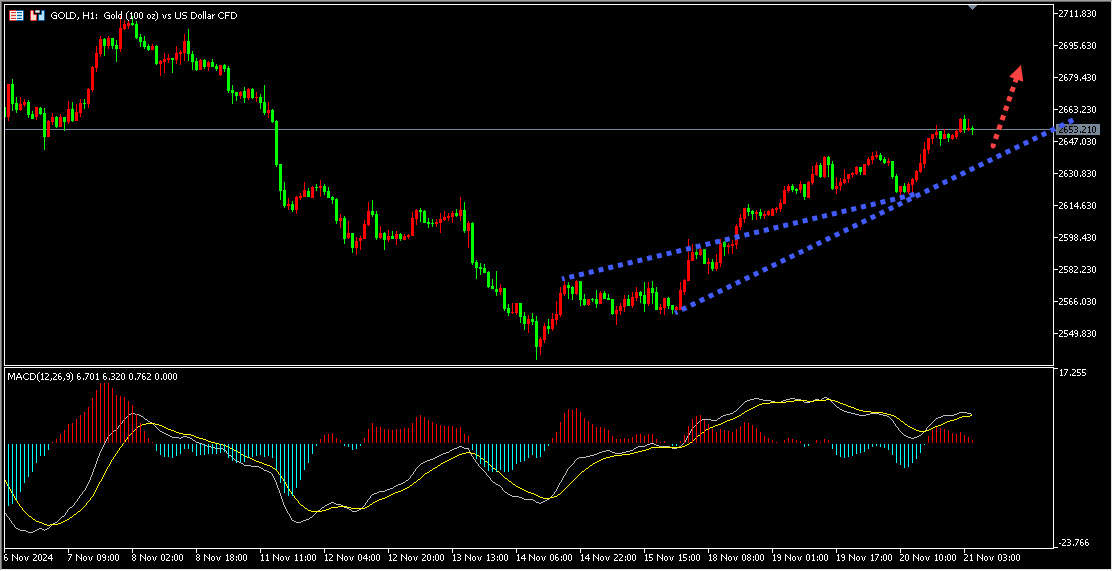
Task: Click the 2695.630 price scale label
Action: (1082, 46)
